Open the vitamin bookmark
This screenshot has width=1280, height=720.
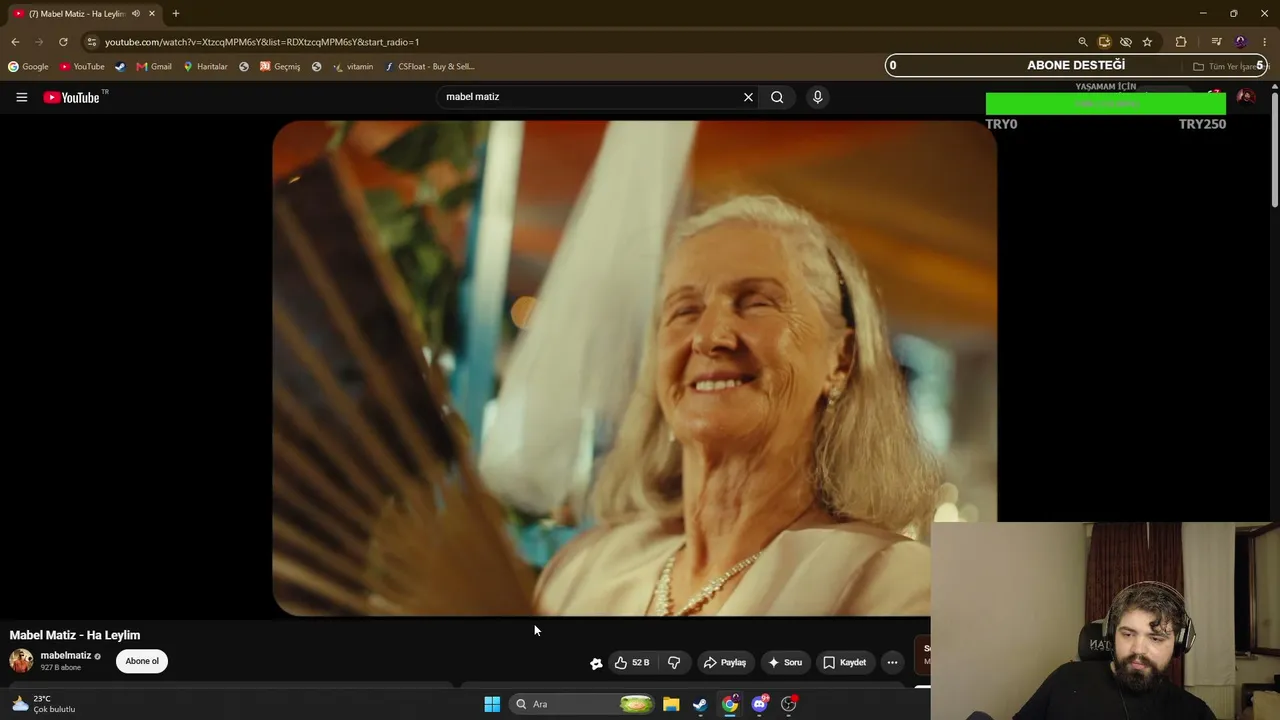(x=353, y=67)
